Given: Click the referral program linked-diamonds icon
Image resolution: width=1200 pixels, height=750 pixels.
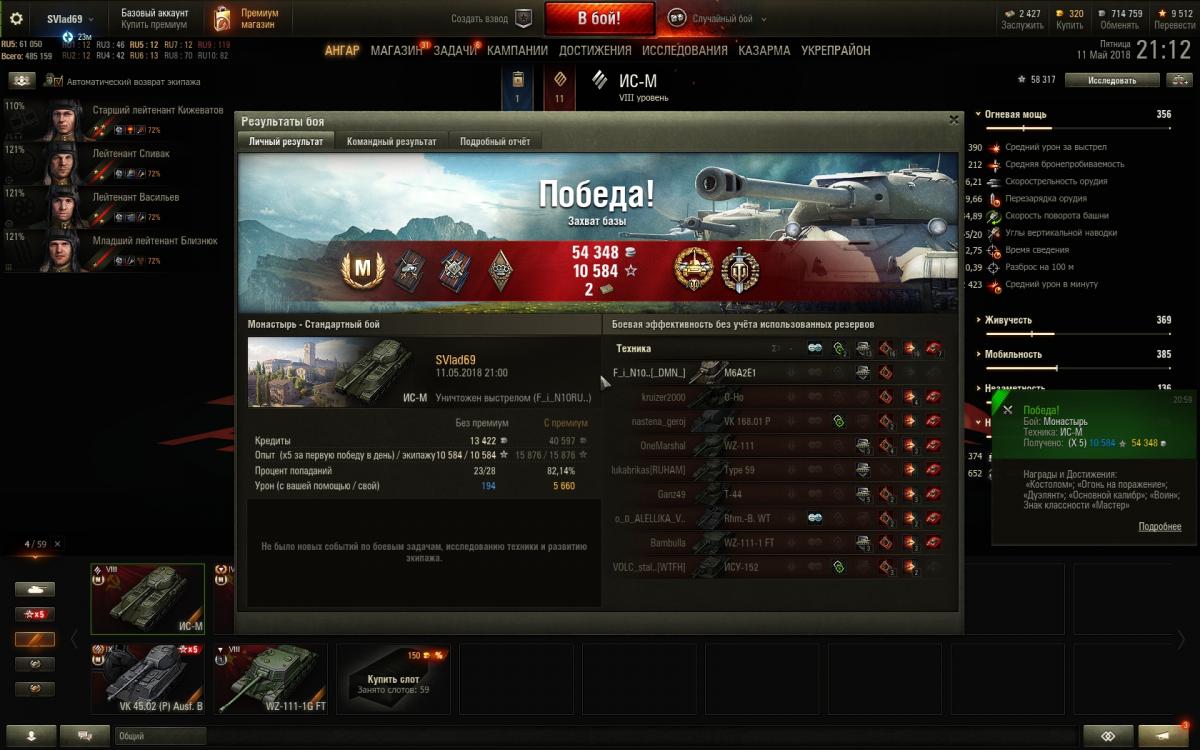Looking at the screenshot, I should point(1108,734).
